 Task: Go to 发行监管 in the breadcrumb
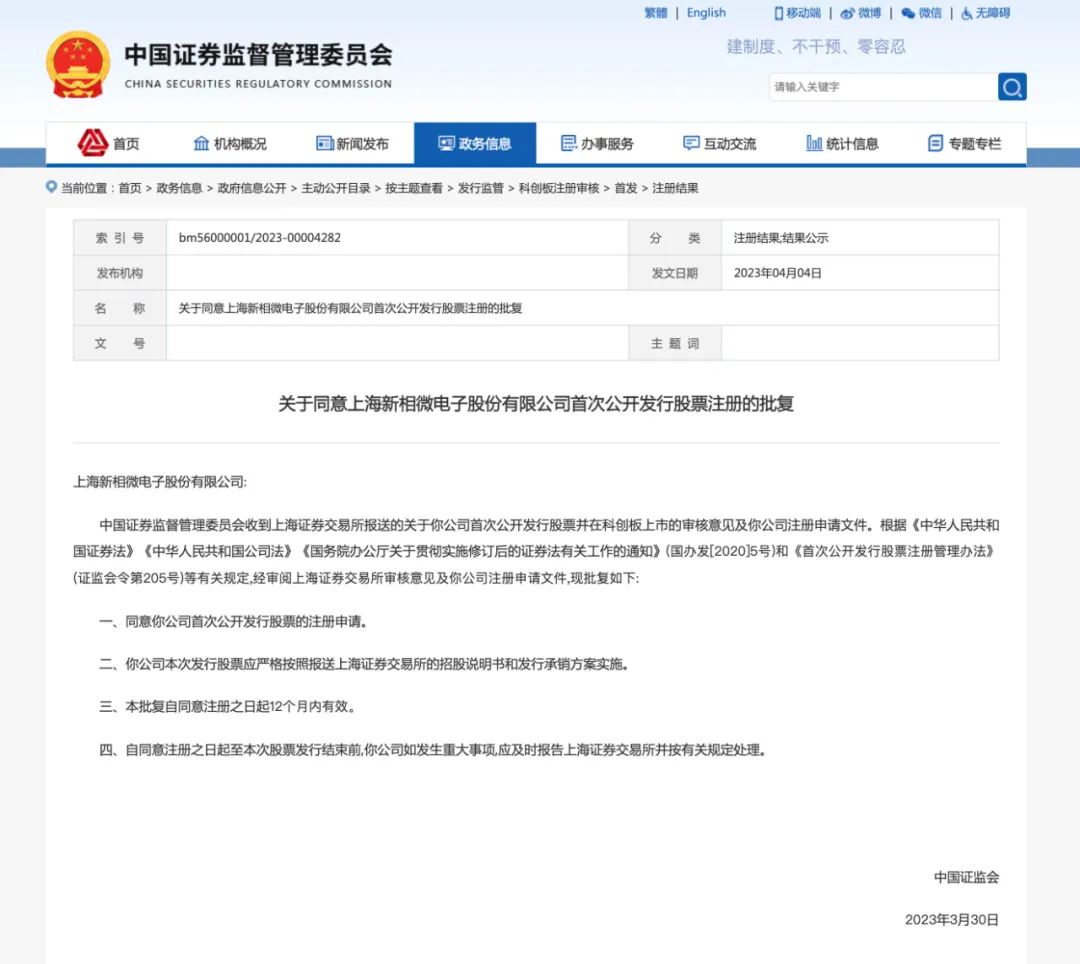click(x=480, y=188)
